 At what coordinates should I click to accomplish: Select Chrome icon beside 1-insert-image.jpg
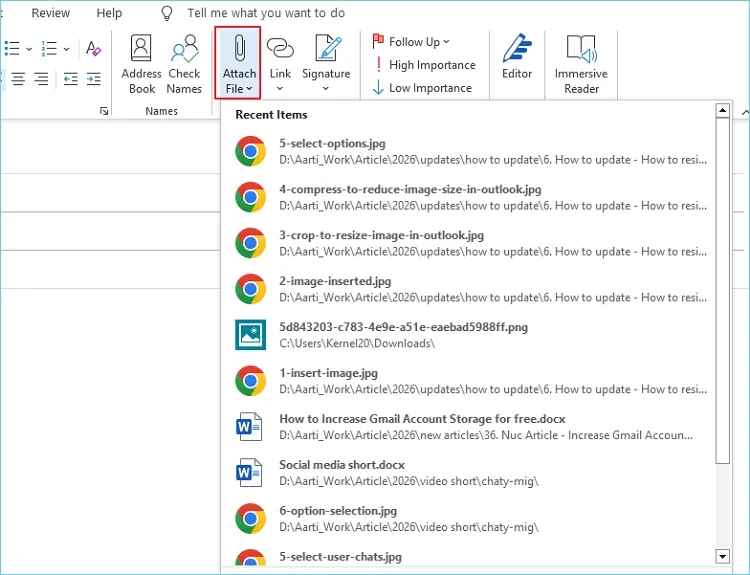pos(250,381)
